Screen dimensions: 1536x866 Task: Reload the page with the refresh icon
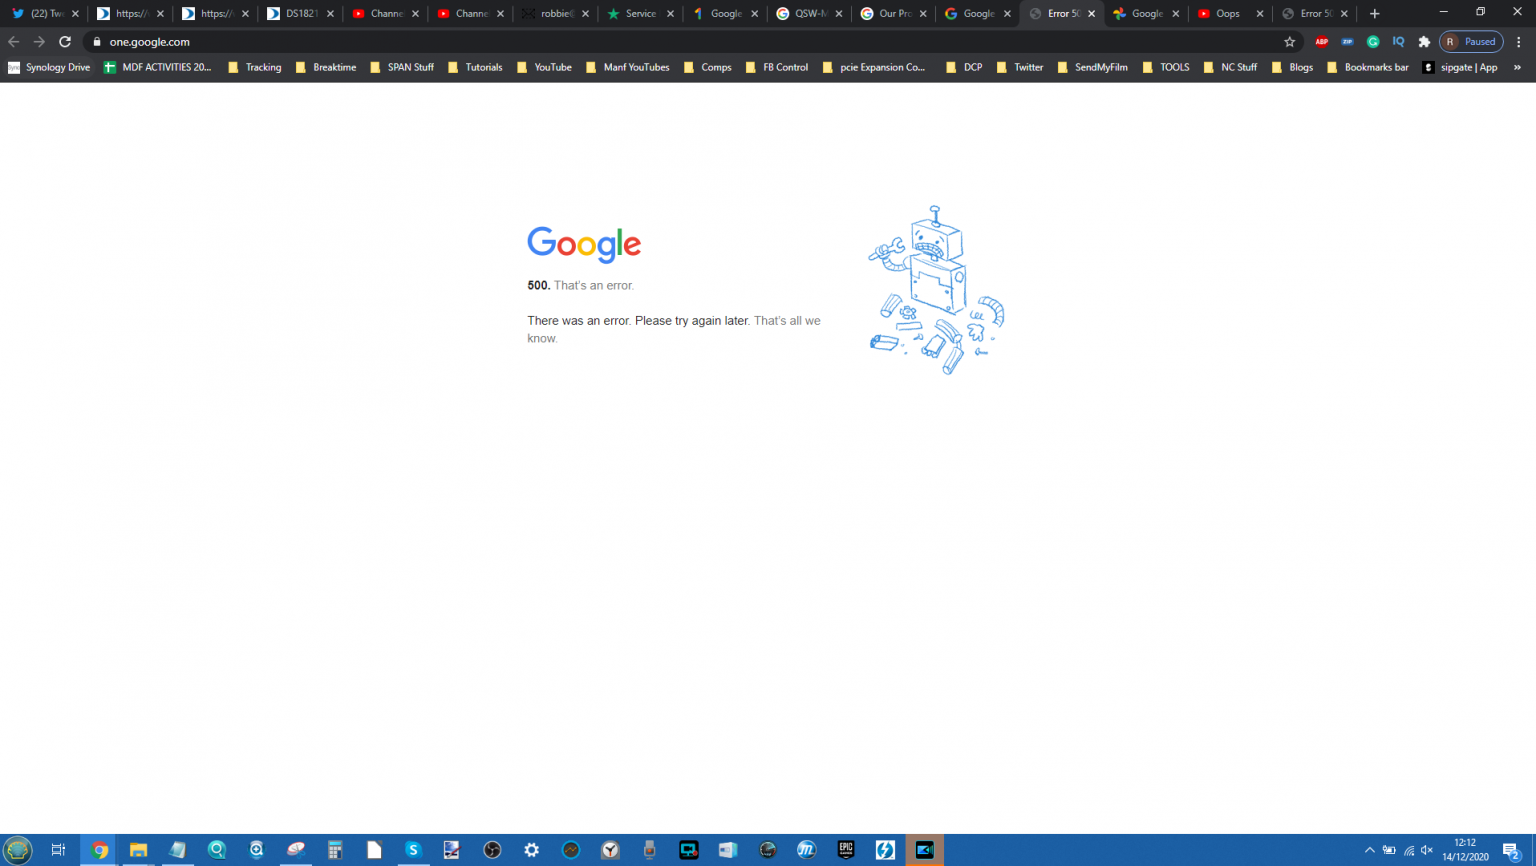(65, 42)
